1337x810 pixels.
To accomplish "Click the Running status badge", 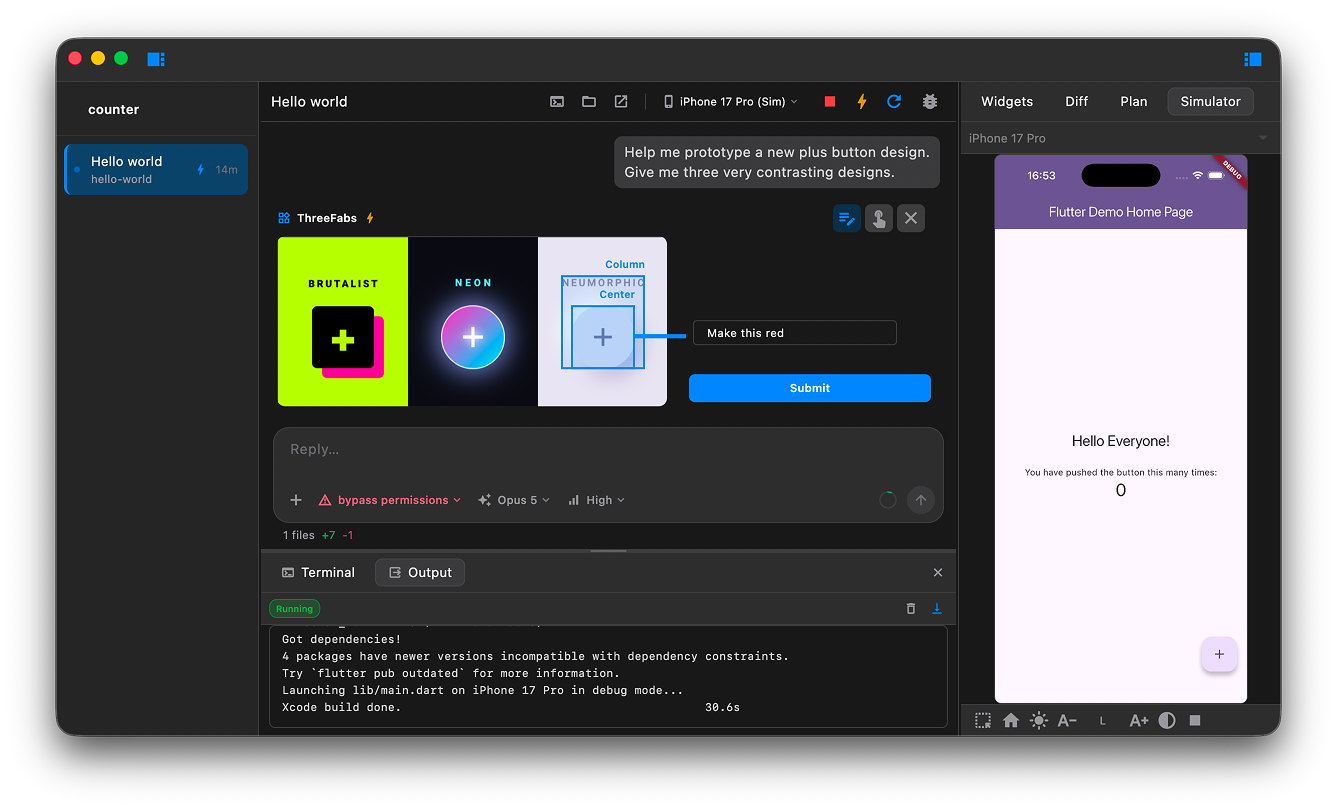I will tap(294, 608).
